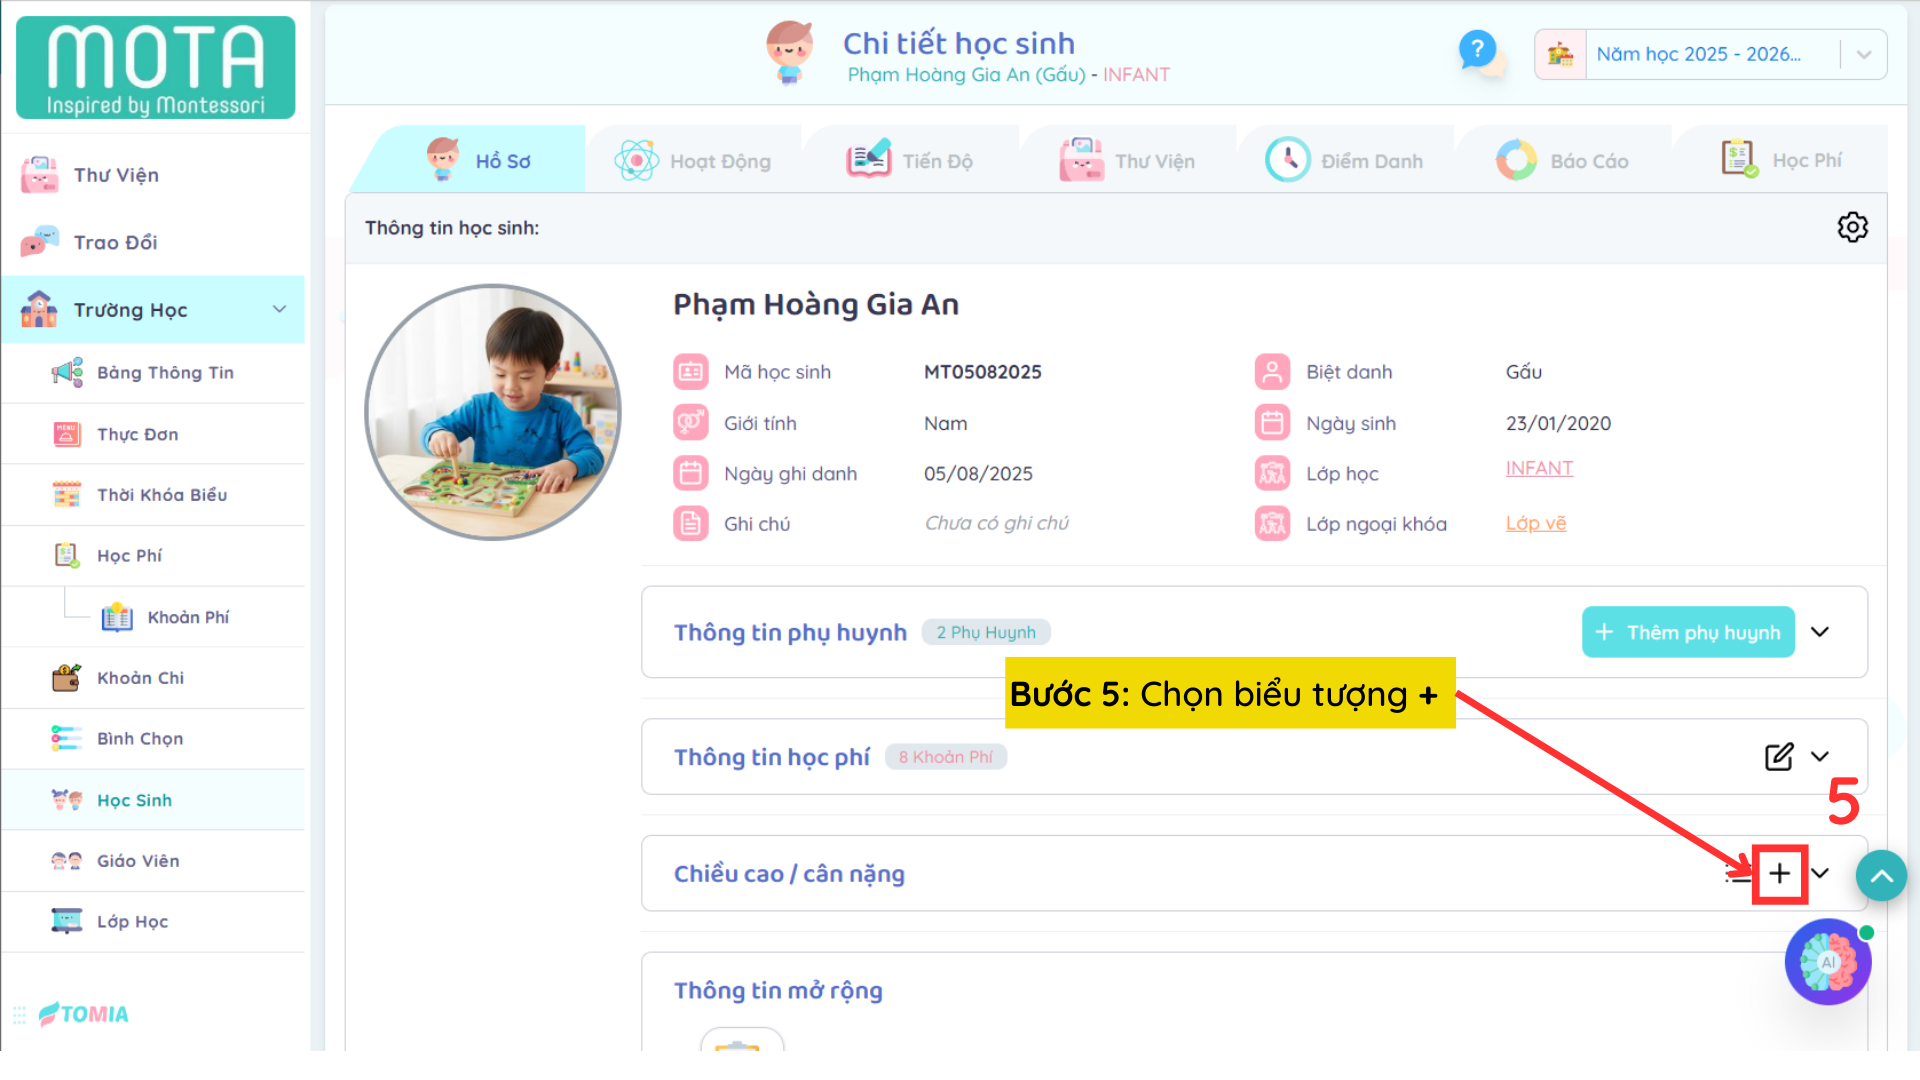1920x1080 pixels.
Task: Collapse the Trường Học sidebar section
Action: click(x=279, y=309)
